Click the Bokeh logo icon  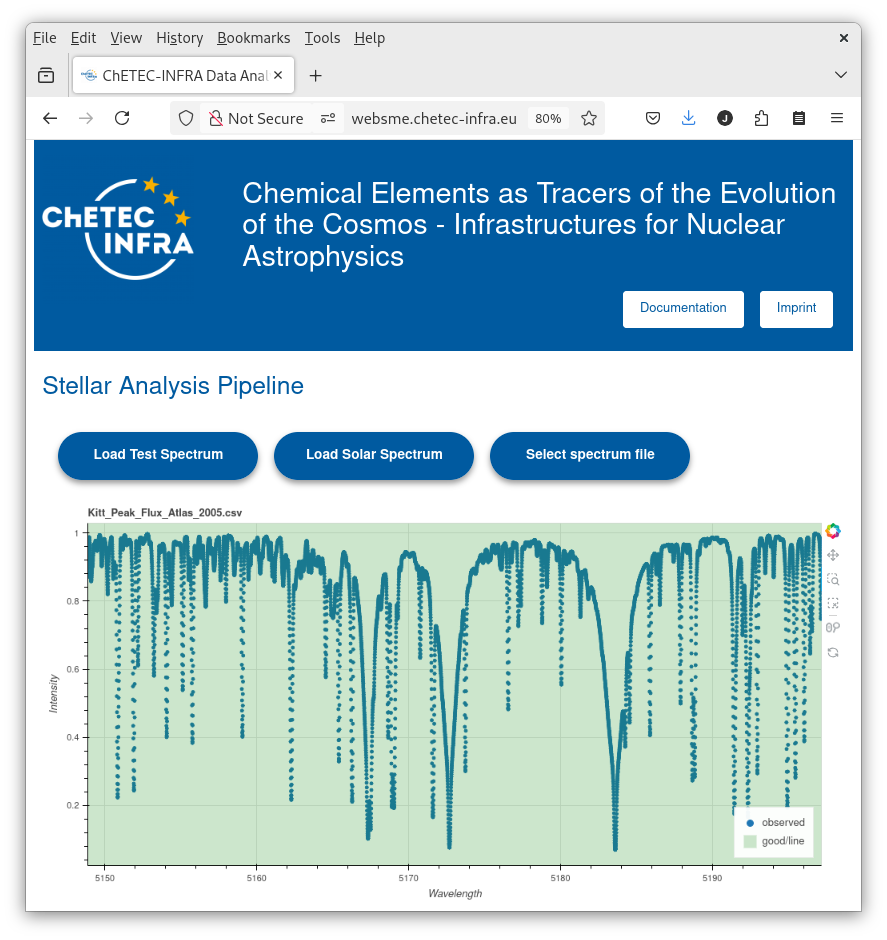point(832,531)
